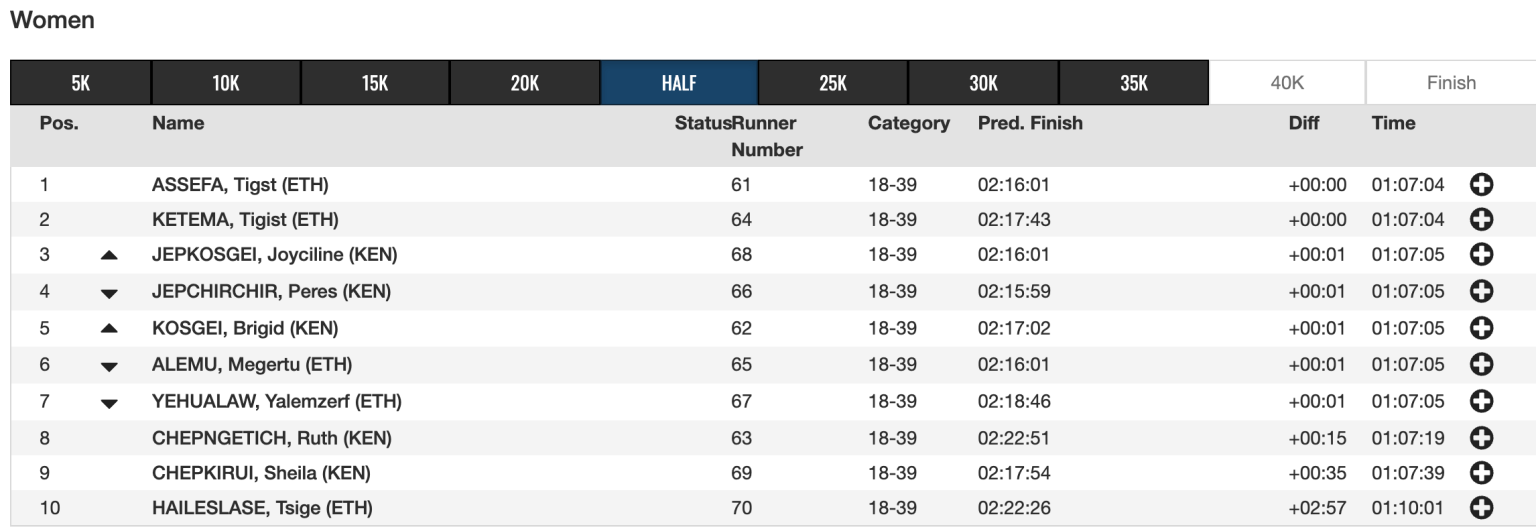
Task: Click plus icon for KETEMA, Tigist
Action: pos(1481,220)
